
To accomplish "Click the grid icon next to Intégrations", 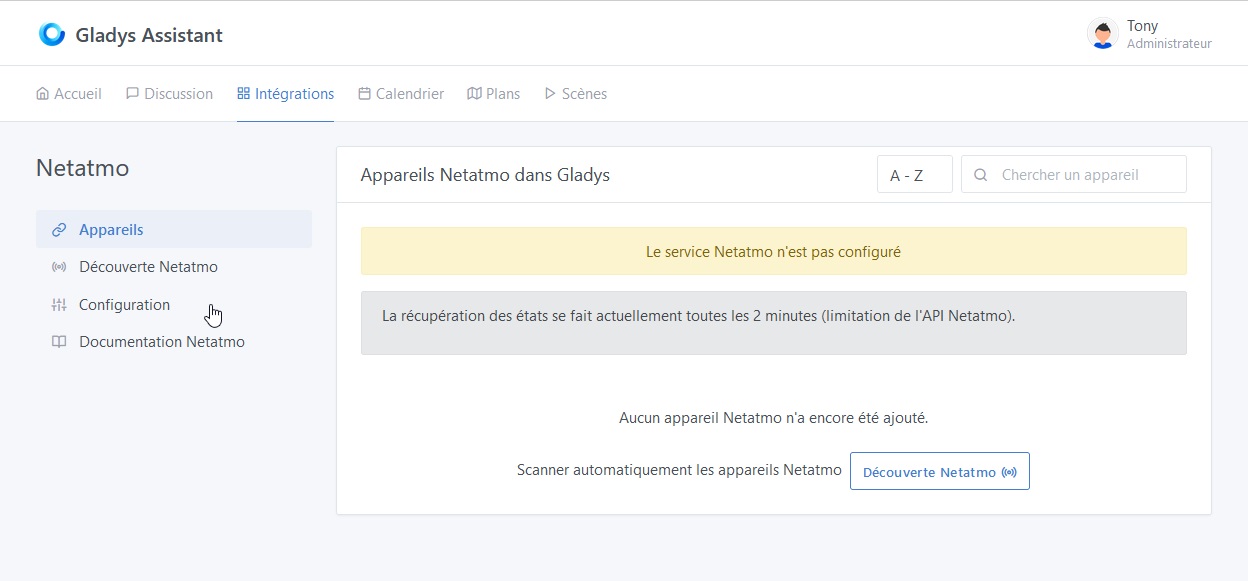I will pyautogui.click(x=243, y=92).
